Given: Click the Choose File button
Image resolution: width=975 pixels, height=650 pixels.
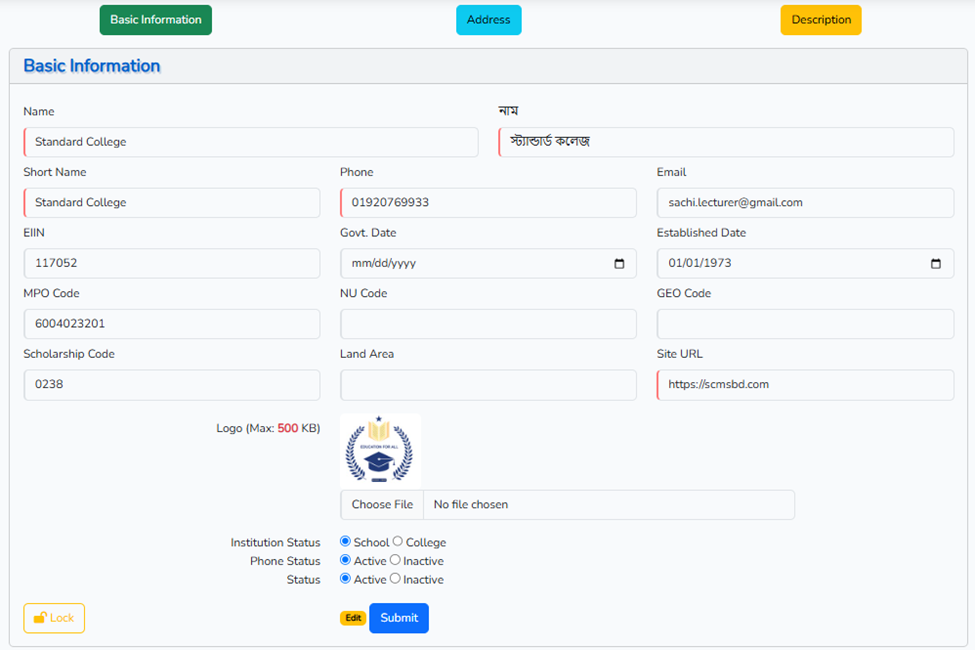Looking at the screenshot, I should click(382, 505).
